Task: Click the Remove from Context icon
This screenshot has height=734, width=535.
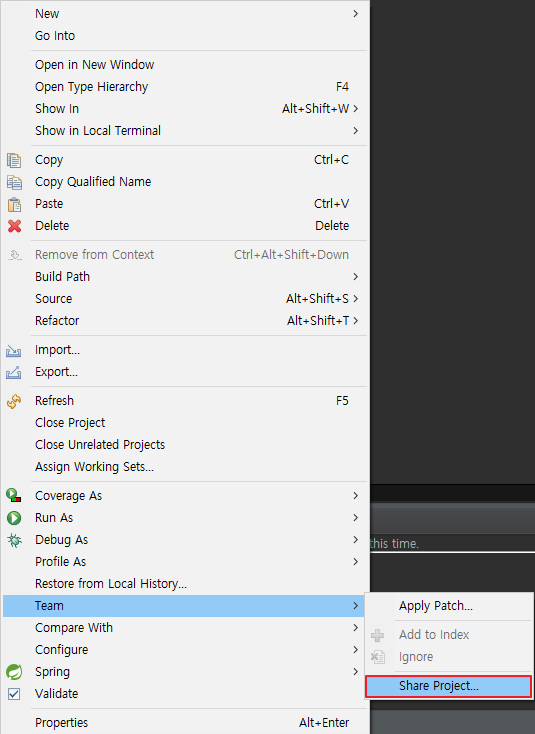Action: [15, 255]
